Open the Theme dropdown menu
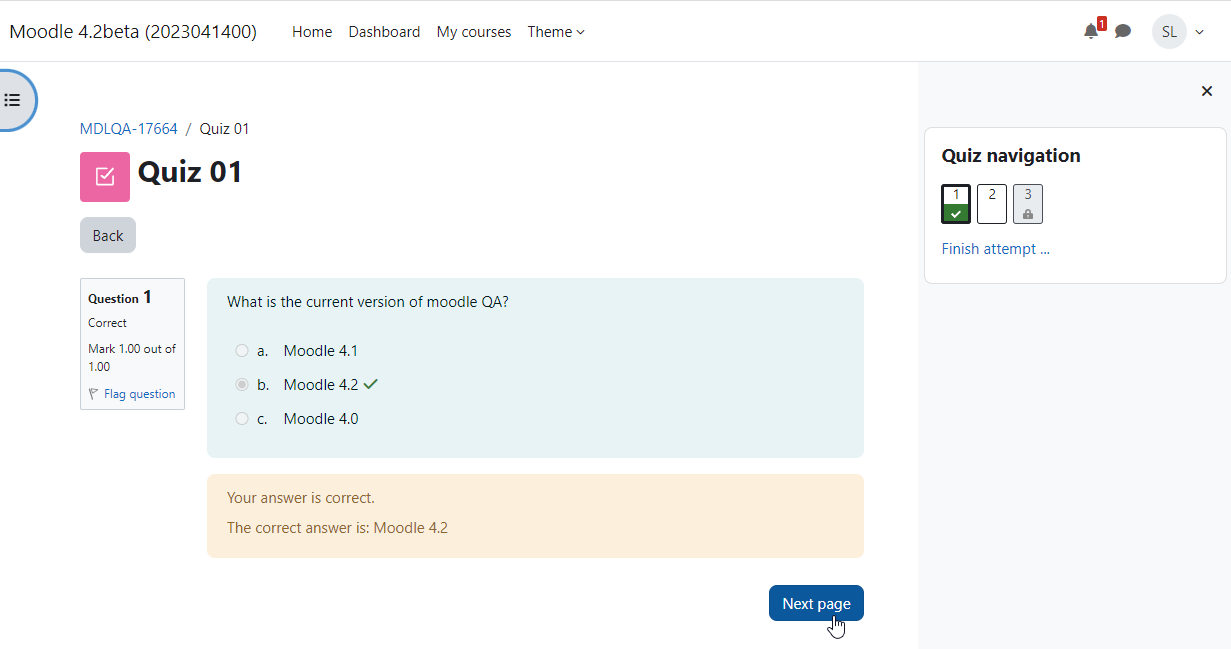The width and height of the screenshot is (1231, 649). coord(556,32)
